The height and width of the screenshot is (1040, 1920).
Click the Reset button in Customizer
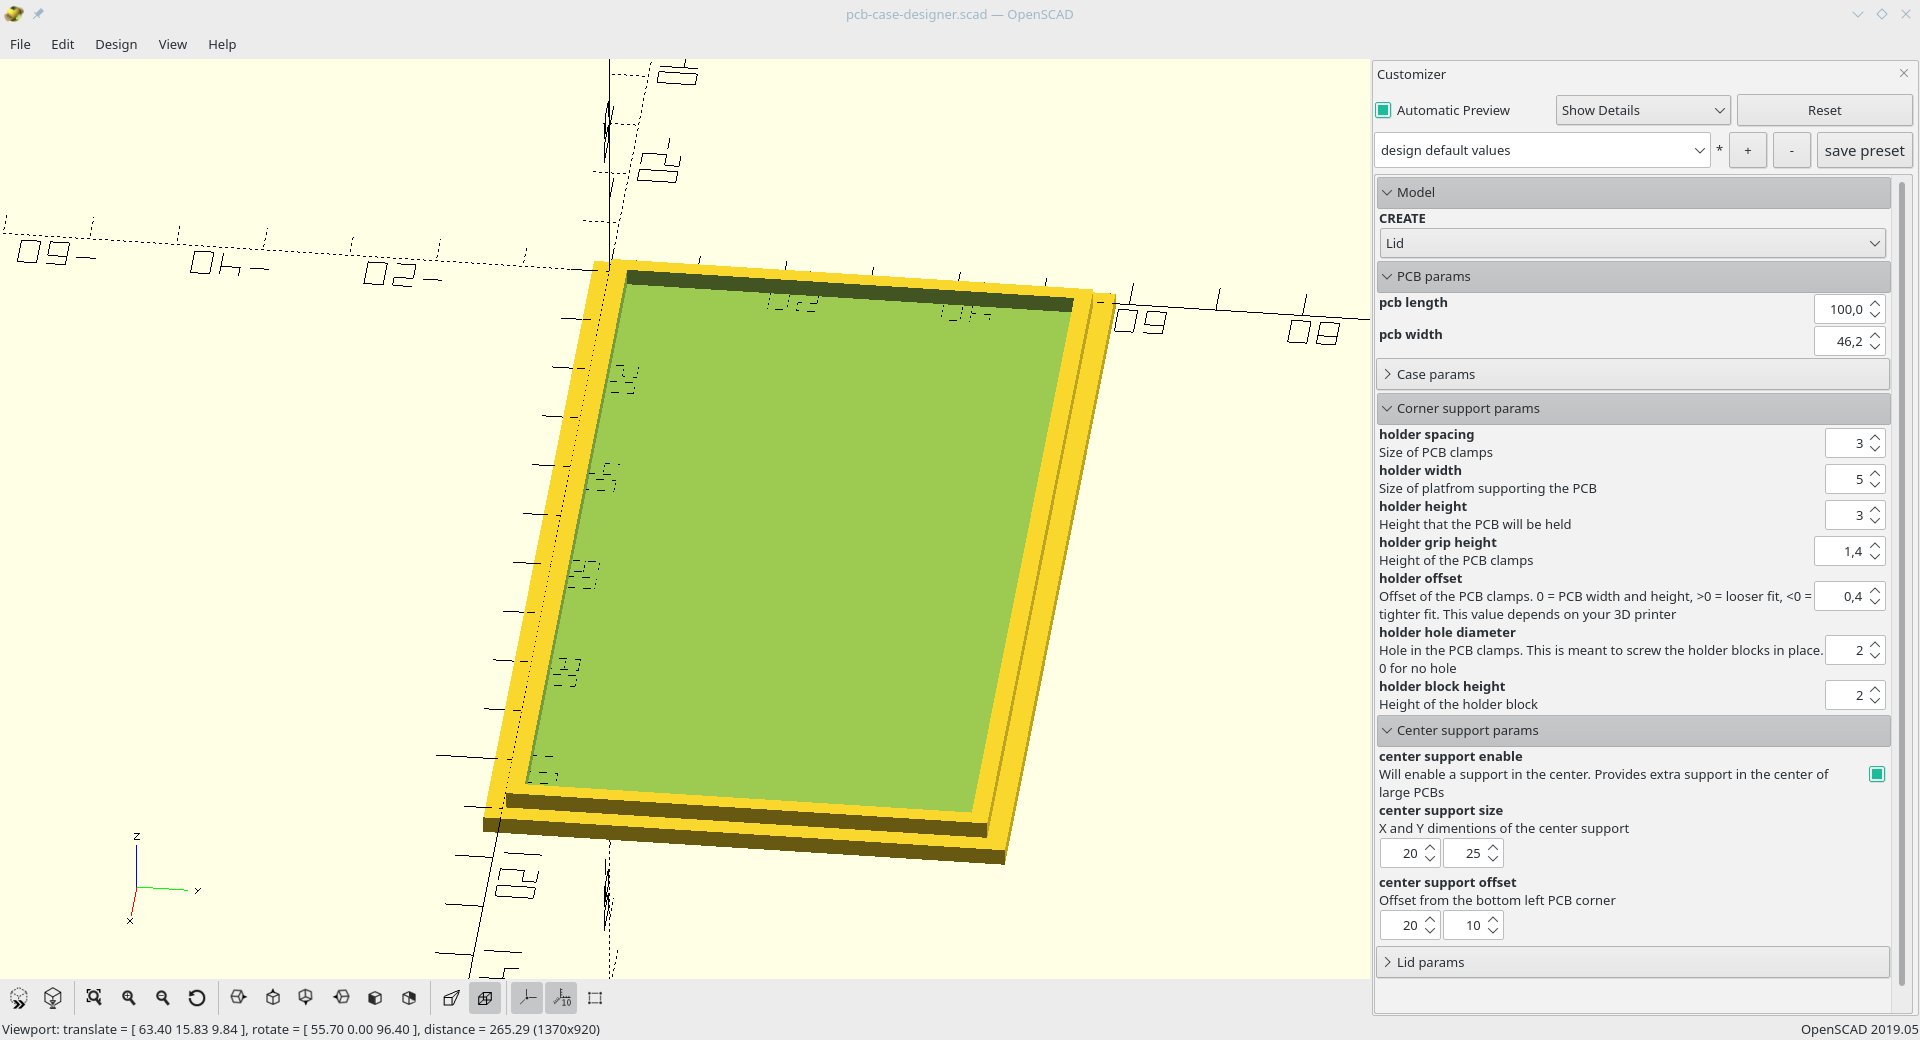pos(1824,110)
